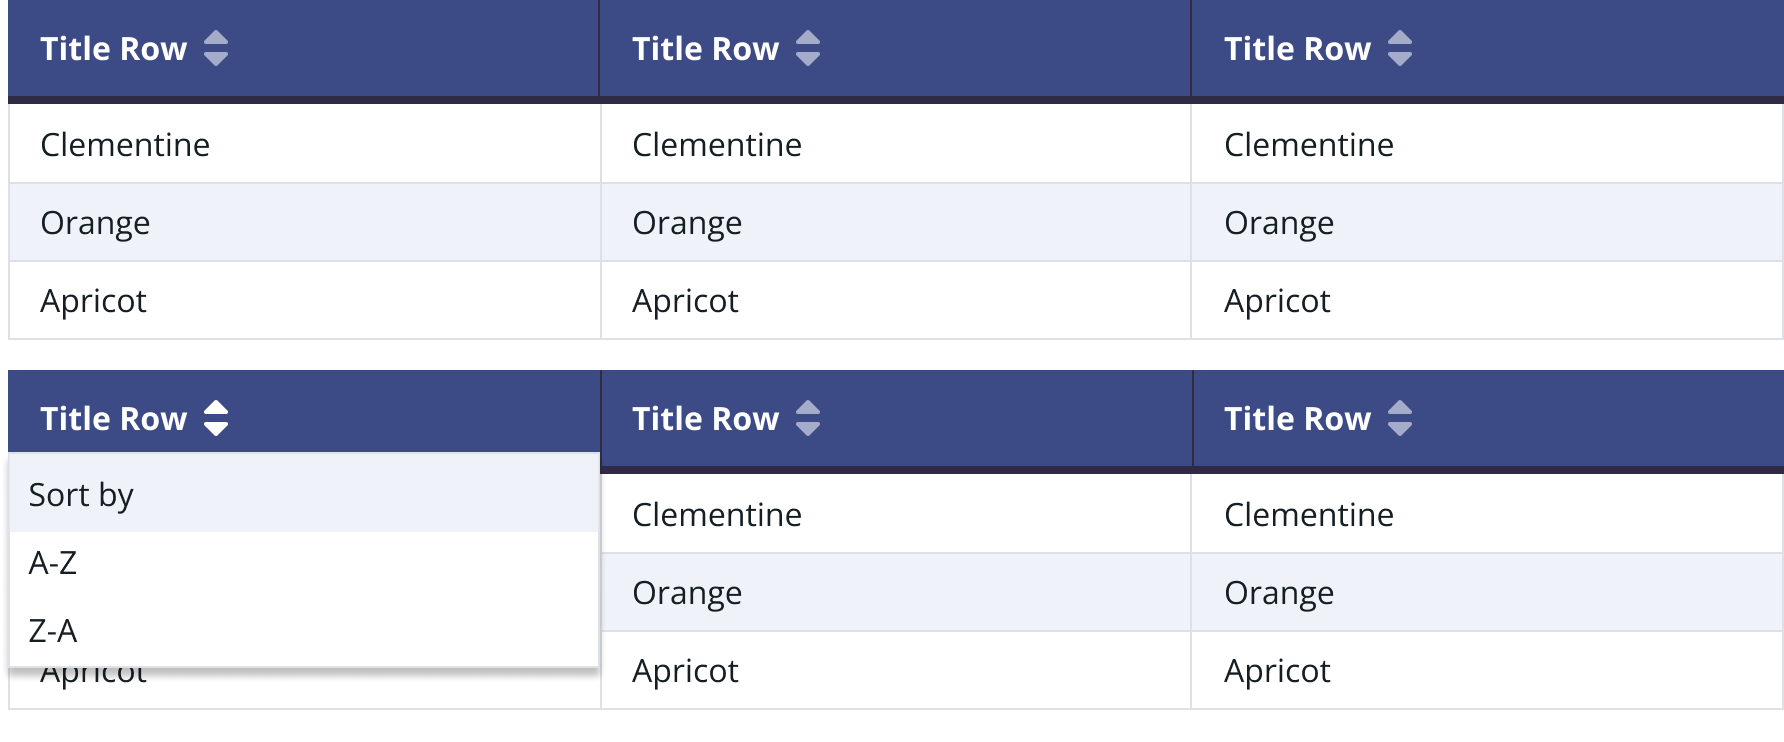Choose the Z-A sort option
The height and width of the screenshot is (742, 1784).
coord(53,631)
